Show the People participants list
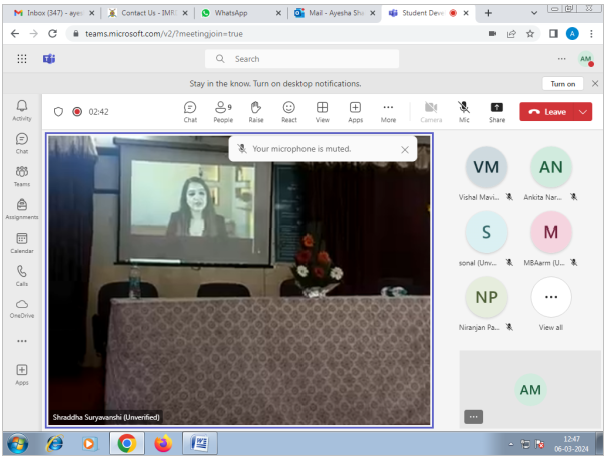Screen dimensions: 606x457 click(x=223, y=111)
